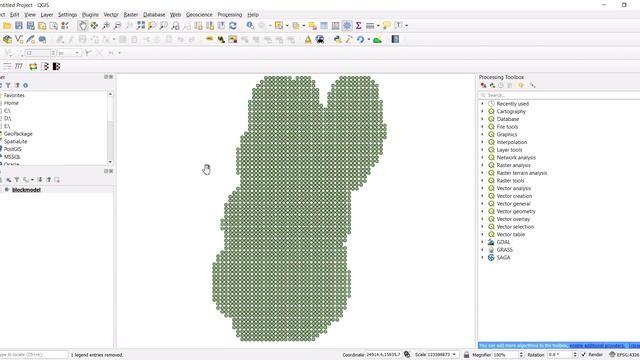The image size is (640, 360).
Task: Open the Statistics summary sigma icon
Action: coord(358,26)
